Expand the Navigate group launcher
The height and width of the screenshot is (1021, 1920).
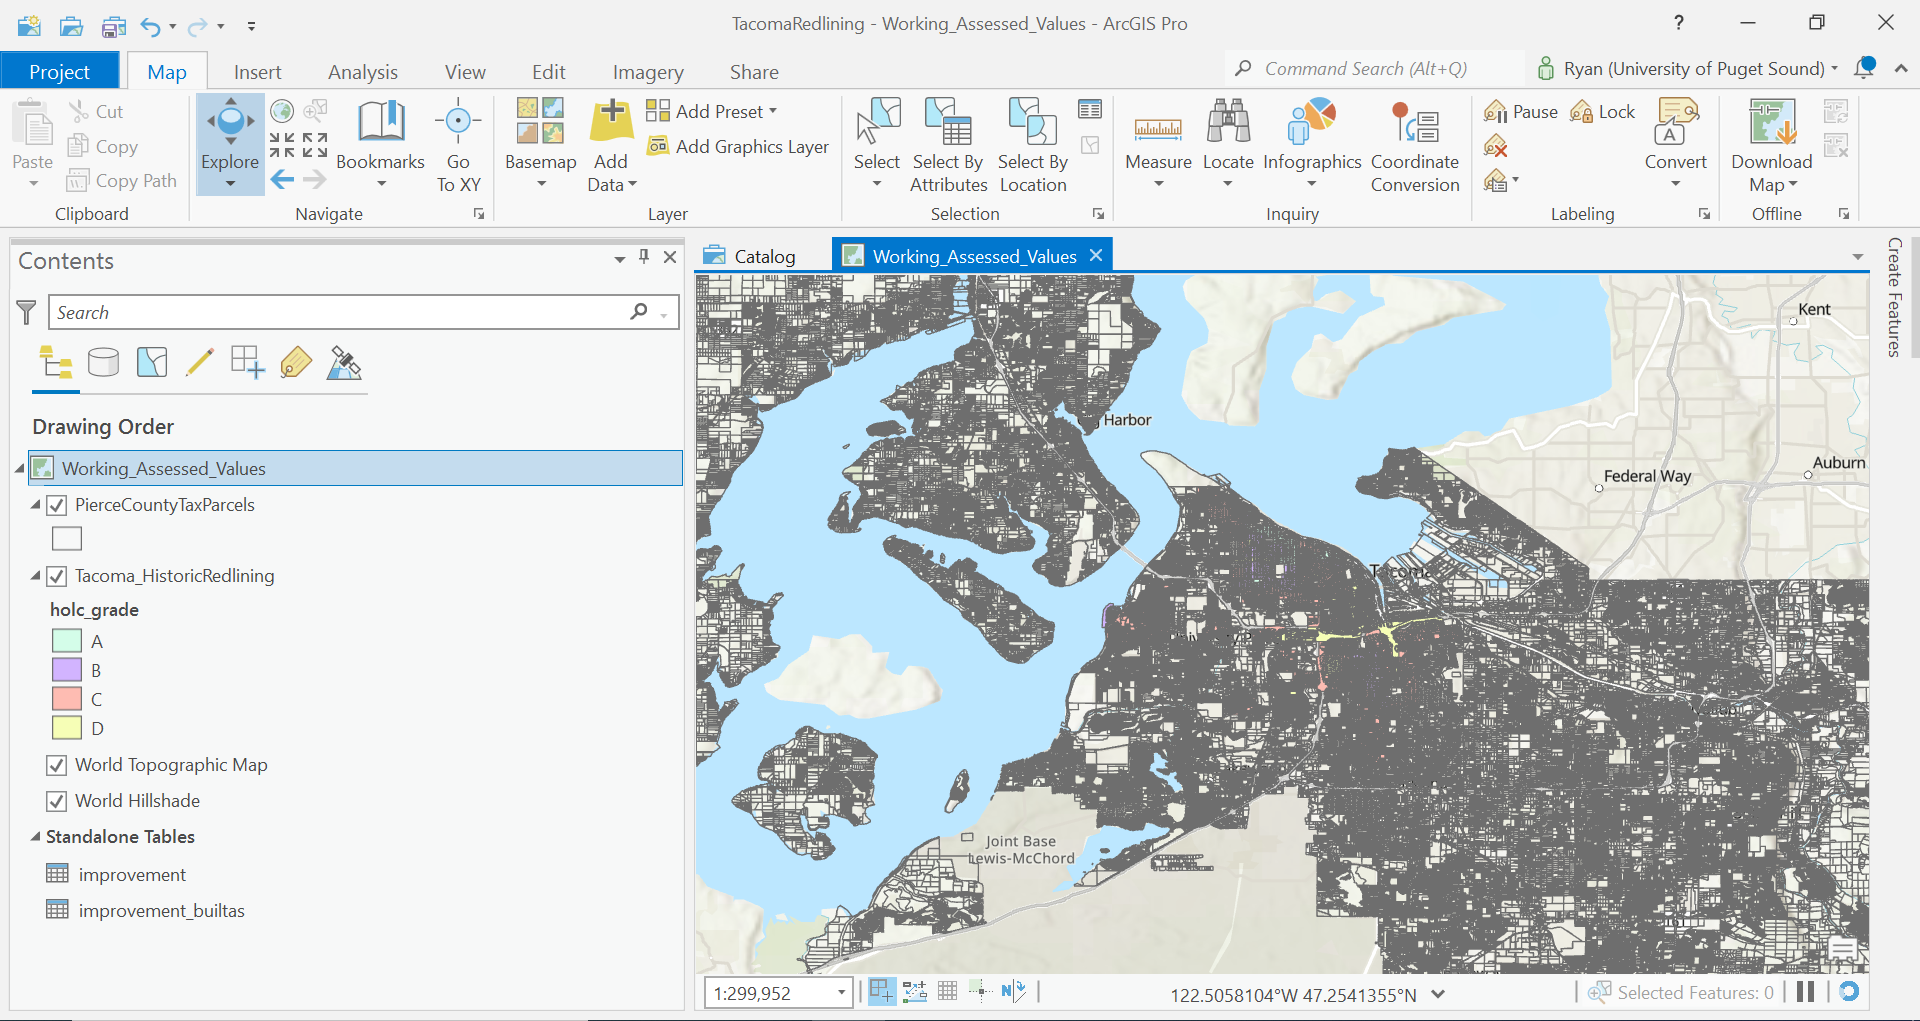tap(479, 214)
